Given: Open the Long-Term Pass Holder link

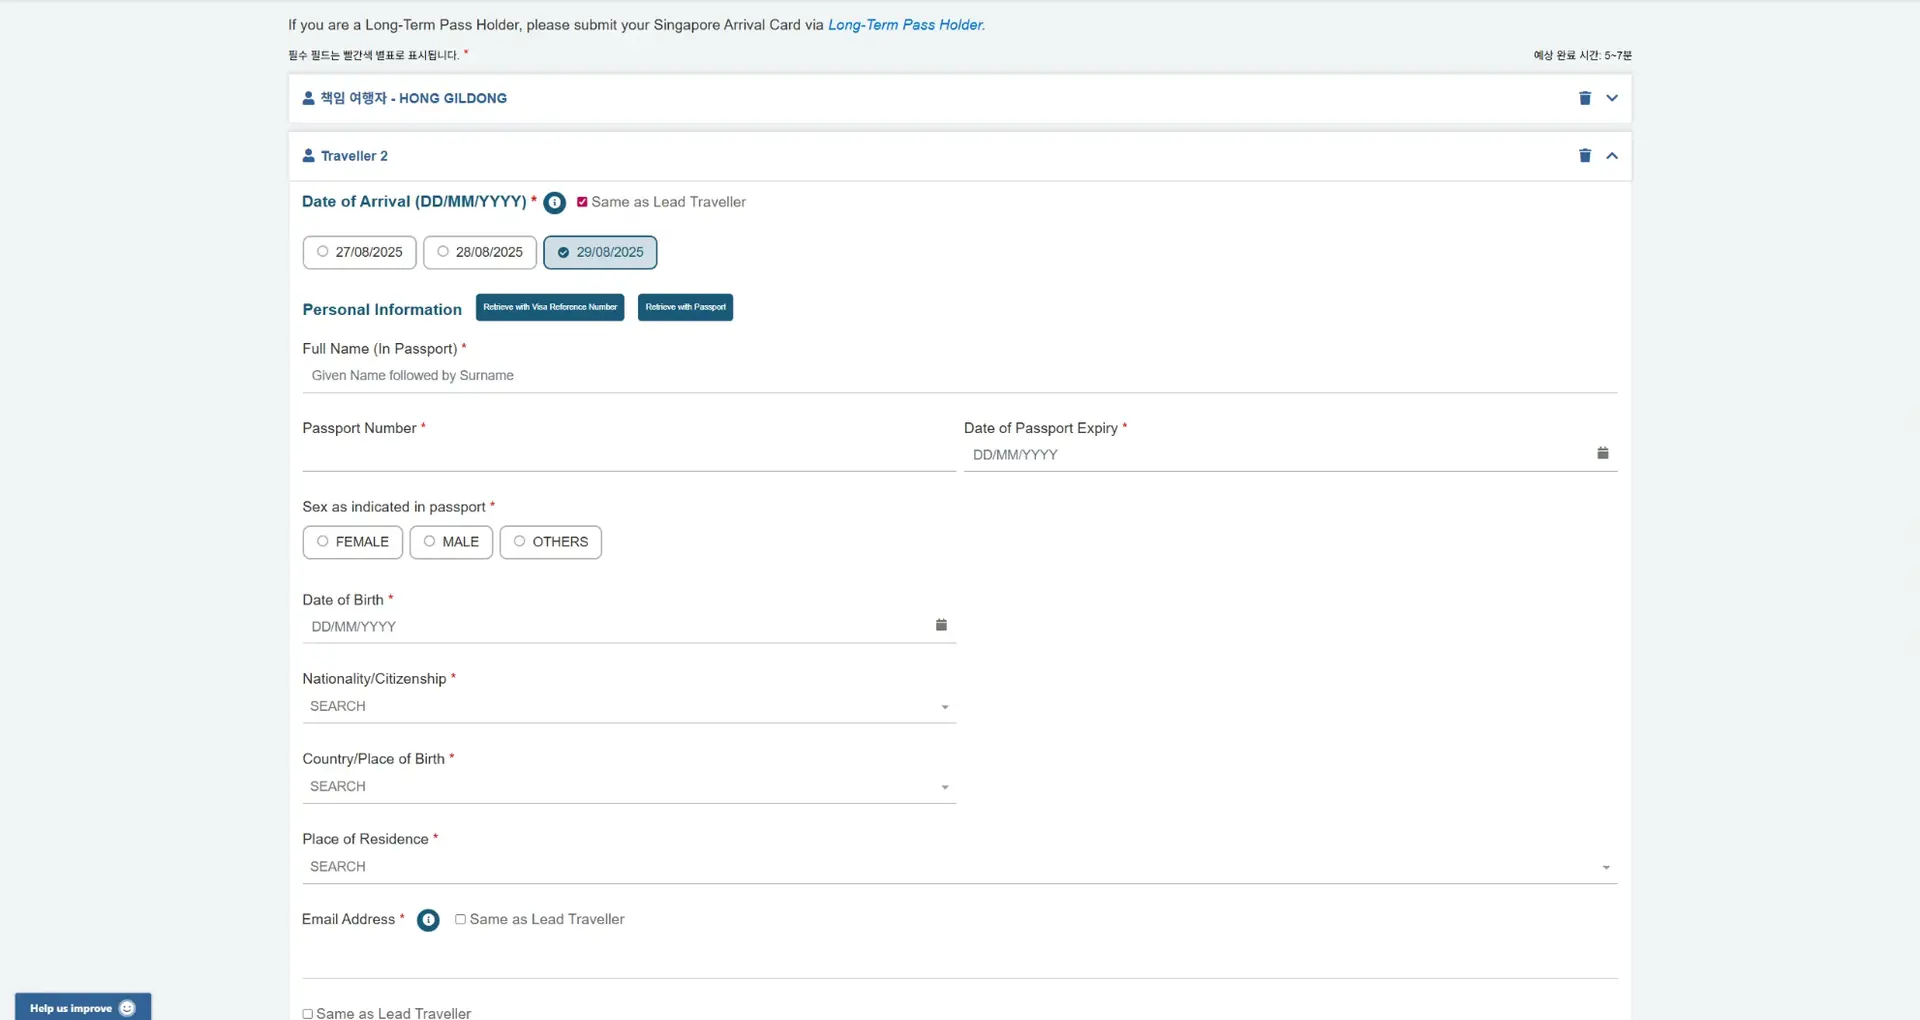Looking at the screenshot, I should (906, 25).
